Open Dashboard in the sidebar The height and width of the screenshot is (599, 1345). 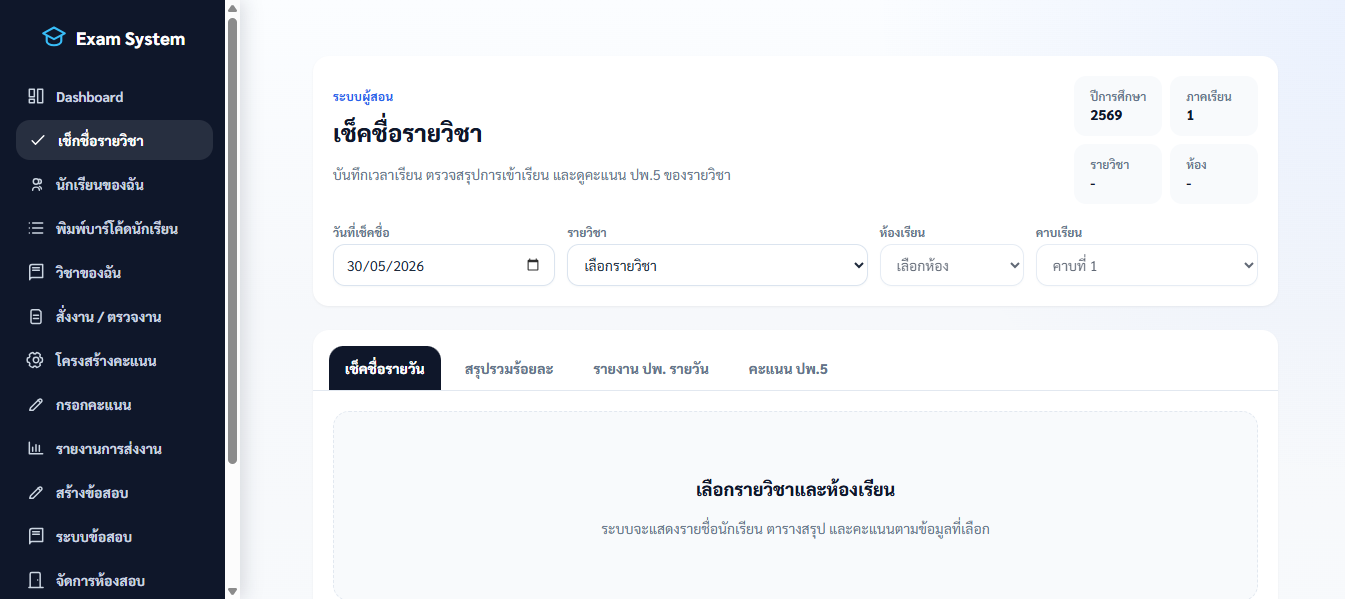(114, 97)
